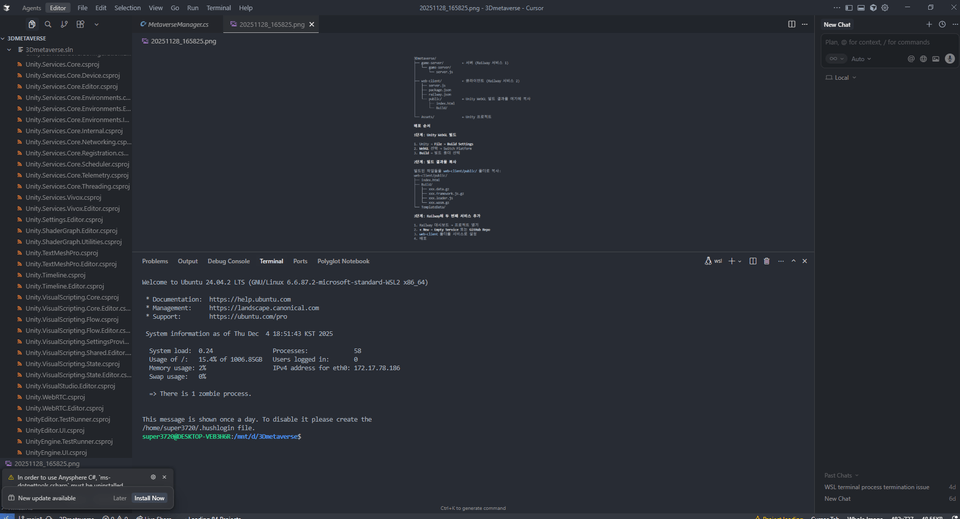This screenshot has height=519, width=960.
Task: Split the terminal
Action: [x=752, y=261]
